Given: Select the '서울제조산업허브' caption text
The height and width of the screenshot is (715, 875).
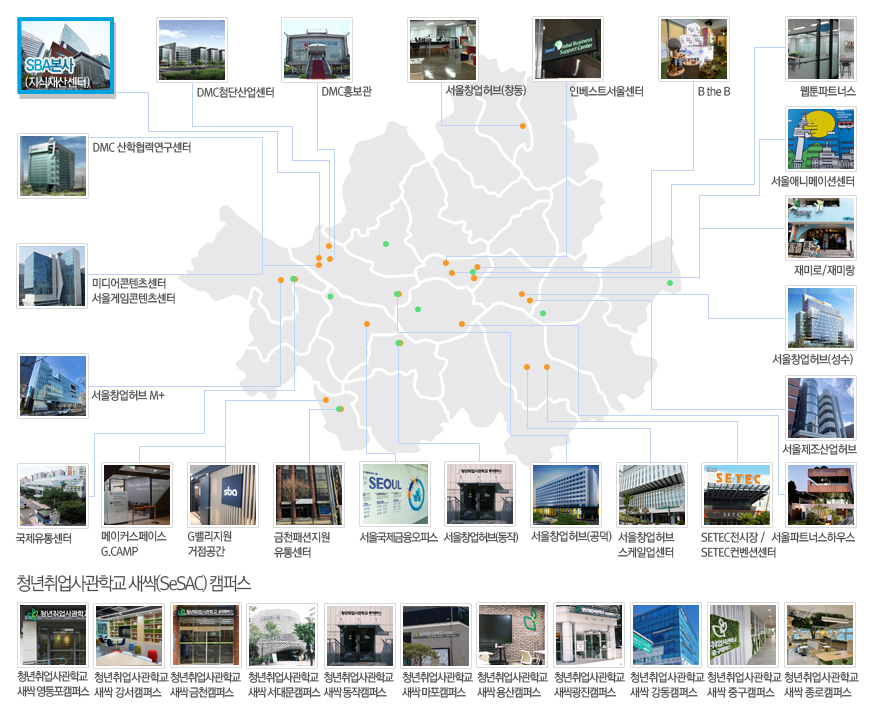Looking at the screenshot, I should [819, 449].
